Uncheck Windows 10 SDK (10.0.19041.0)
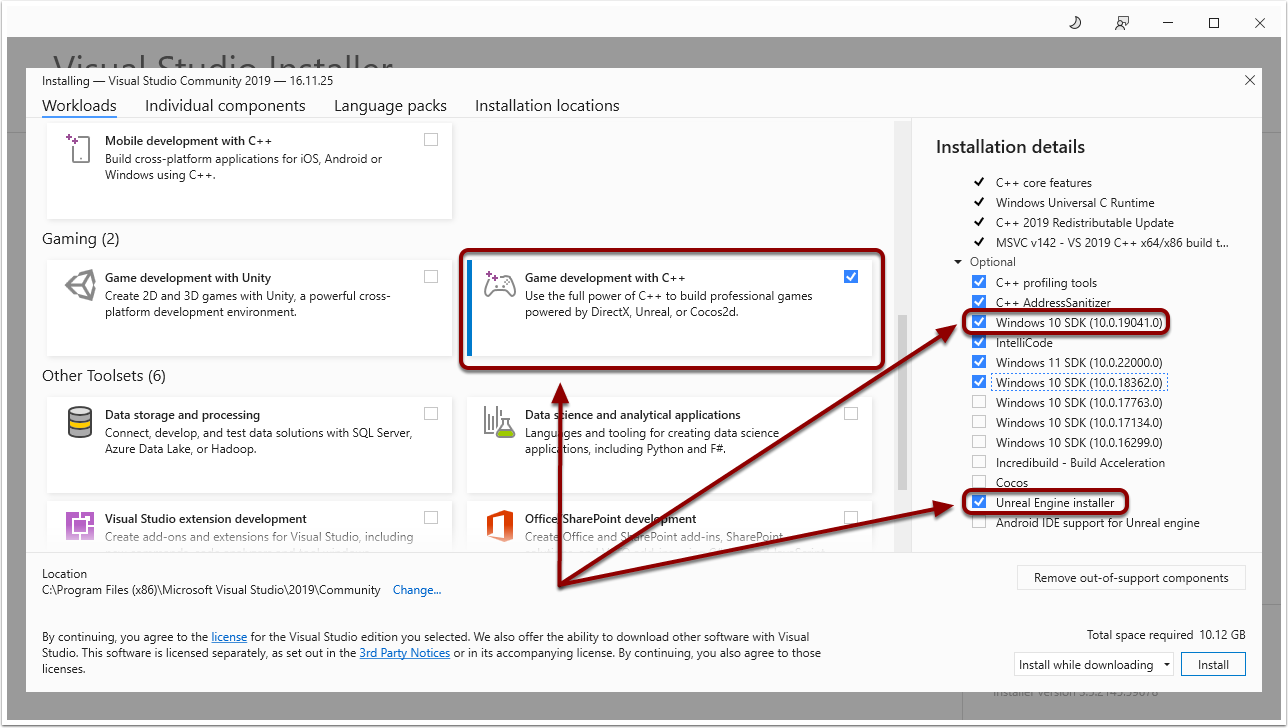The width and height of the screenshot is (1288, 728). (979, 322)
